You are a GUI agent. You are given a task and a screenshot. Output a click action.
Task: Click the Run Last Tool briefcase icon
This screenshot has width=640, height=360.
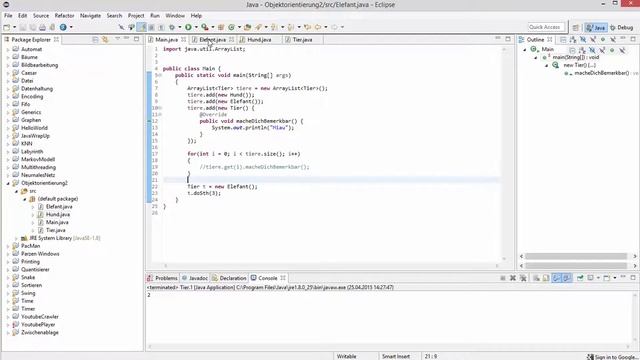(x=205, y=27)
